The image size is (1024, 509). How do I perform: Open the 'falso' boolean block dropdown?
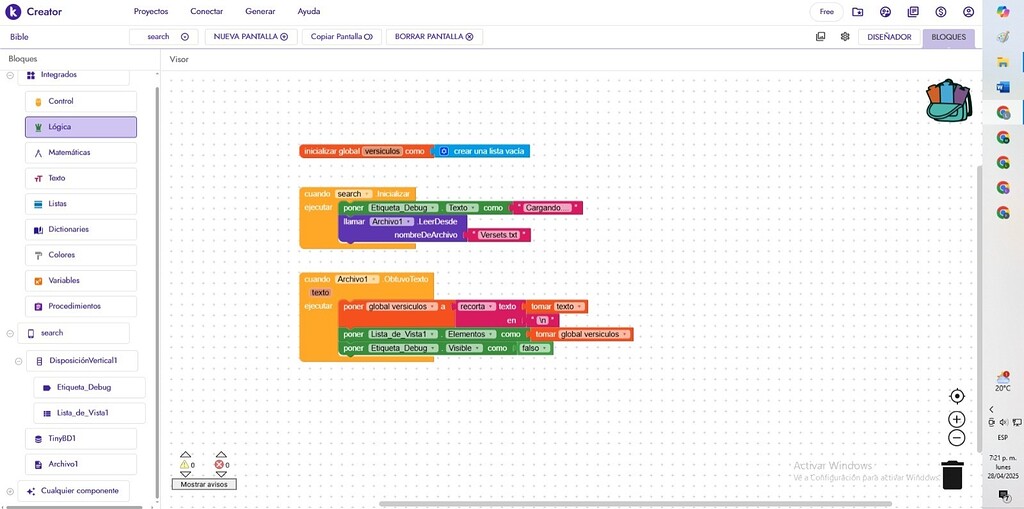546,349
